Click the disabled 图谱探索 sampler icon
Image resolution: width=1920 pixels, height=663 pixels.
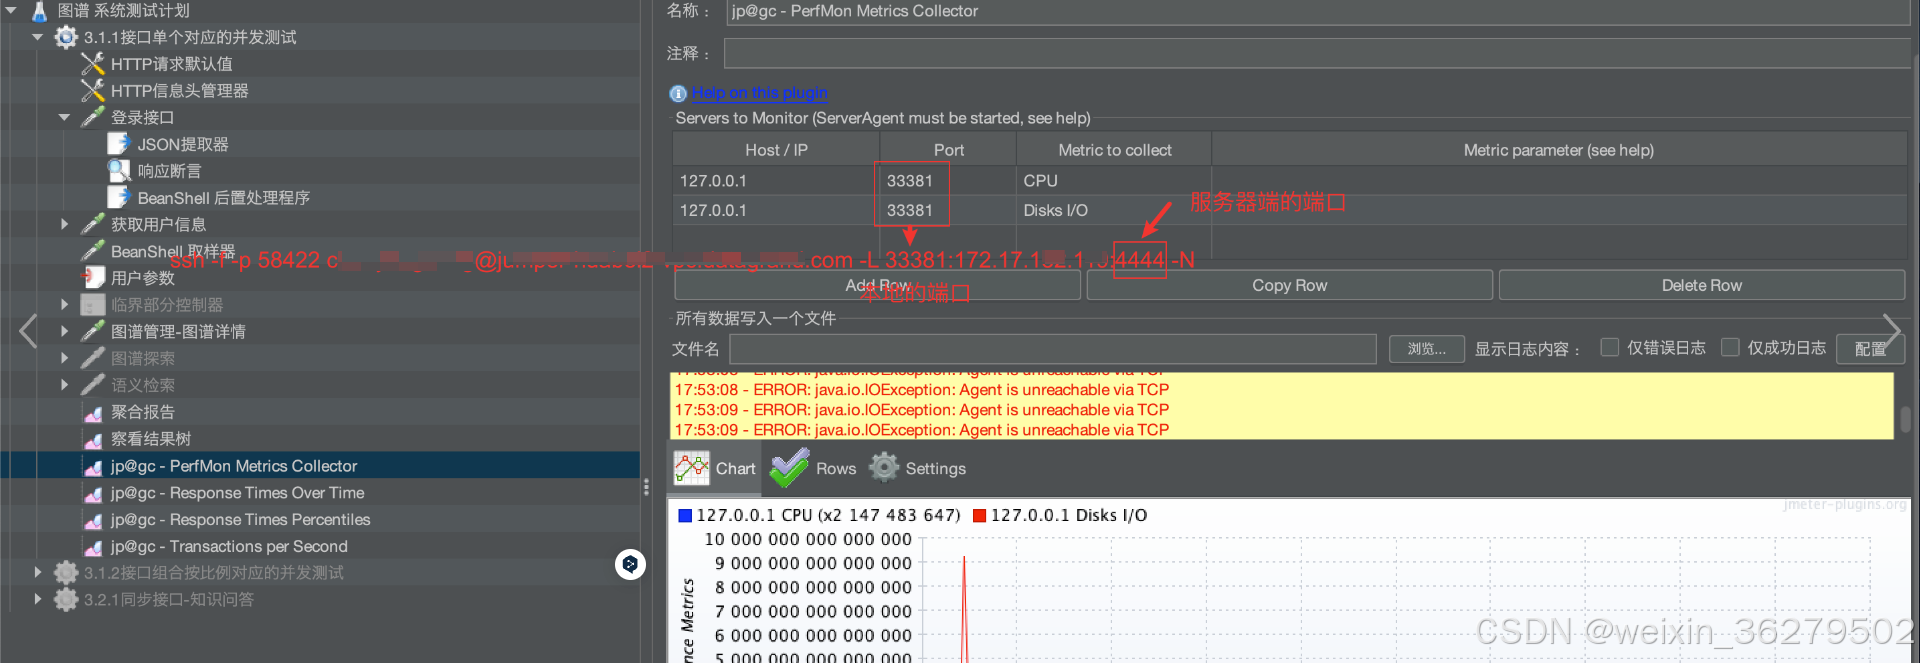coord(93,358)
